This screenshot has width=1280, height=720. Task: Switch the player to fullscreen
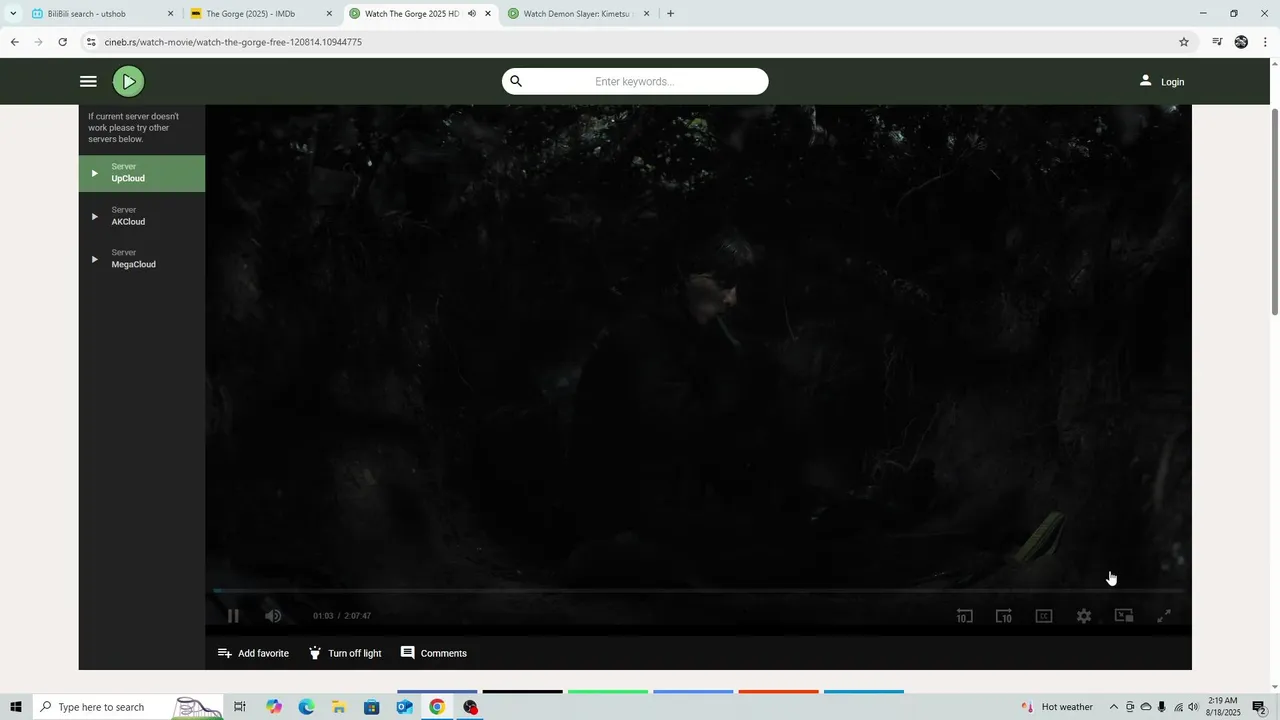tap(1164, 616)
